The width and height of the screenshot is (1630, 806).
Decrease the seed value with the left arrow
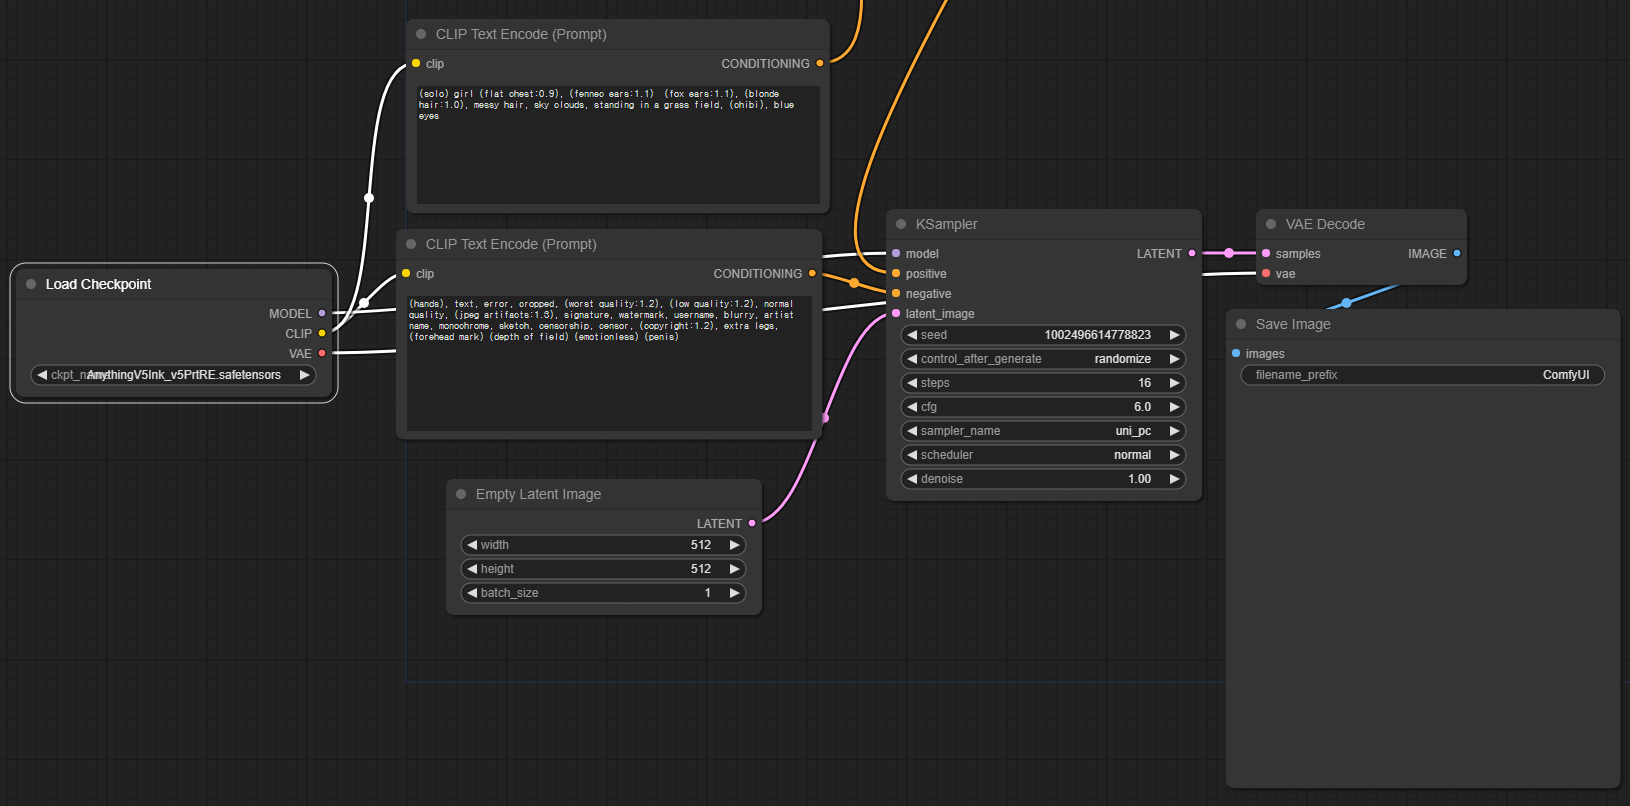pyautogui.click(x=912, y=335)
